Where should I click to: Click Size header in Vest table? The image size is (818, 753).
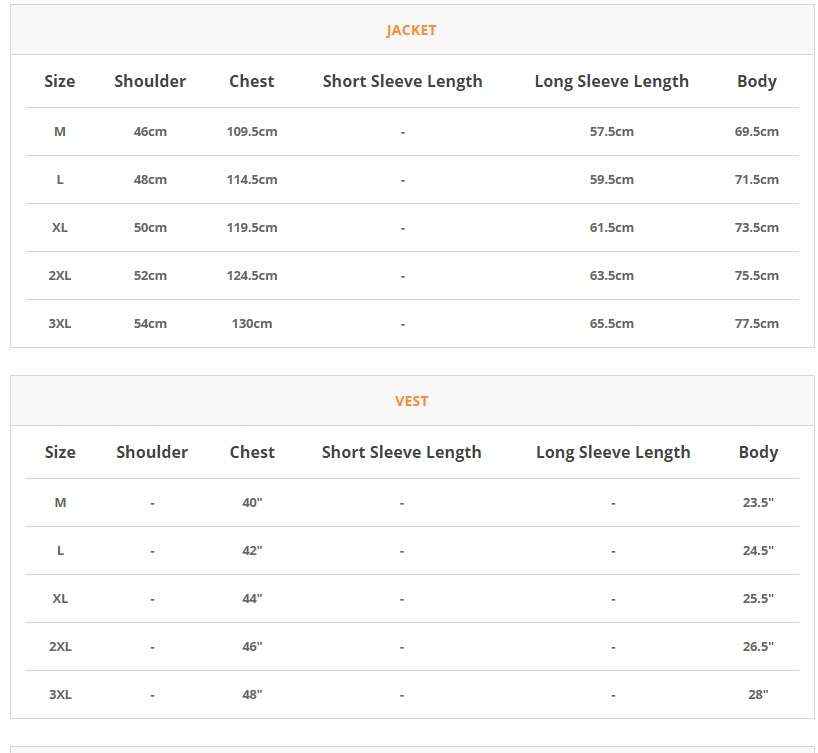click(x=60, y=452)
